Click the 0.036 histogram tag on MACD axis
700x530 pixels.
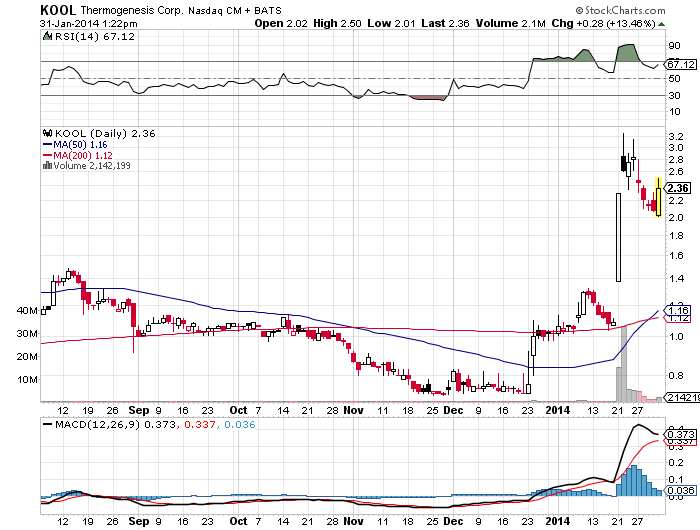tap(680, 490)
